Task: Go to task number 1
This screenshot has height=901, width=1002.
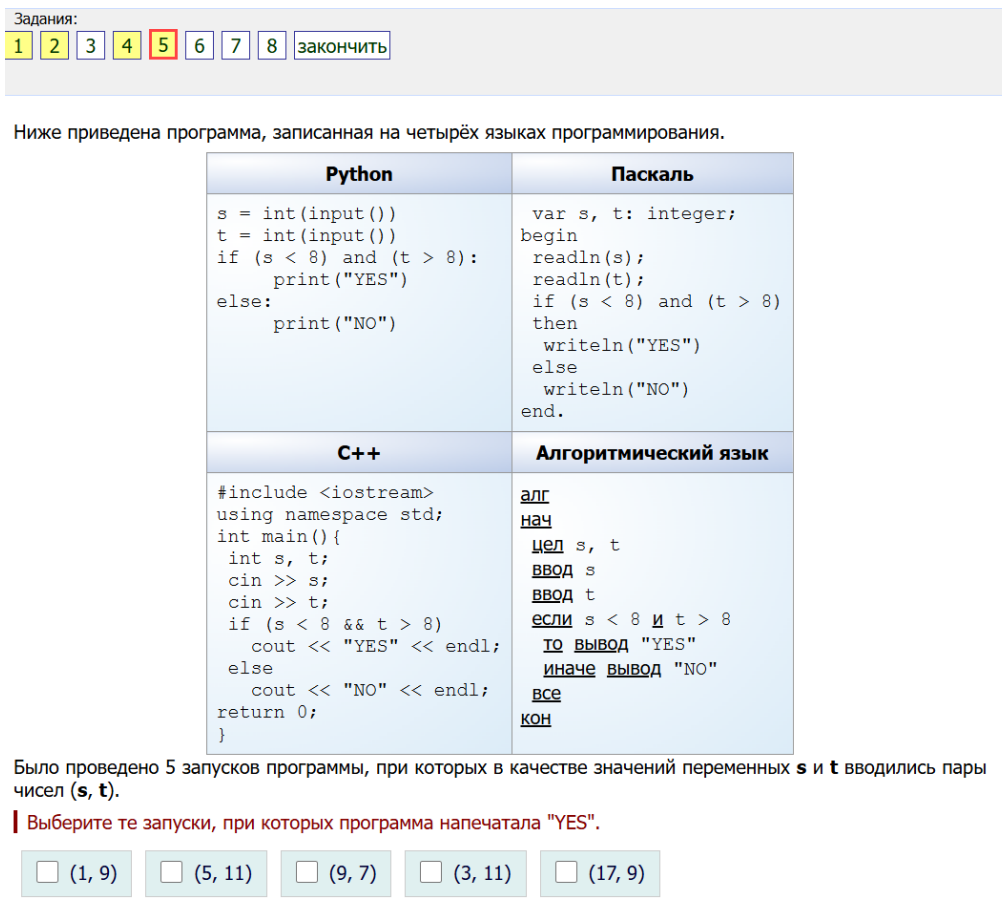Action: (18, 46)
